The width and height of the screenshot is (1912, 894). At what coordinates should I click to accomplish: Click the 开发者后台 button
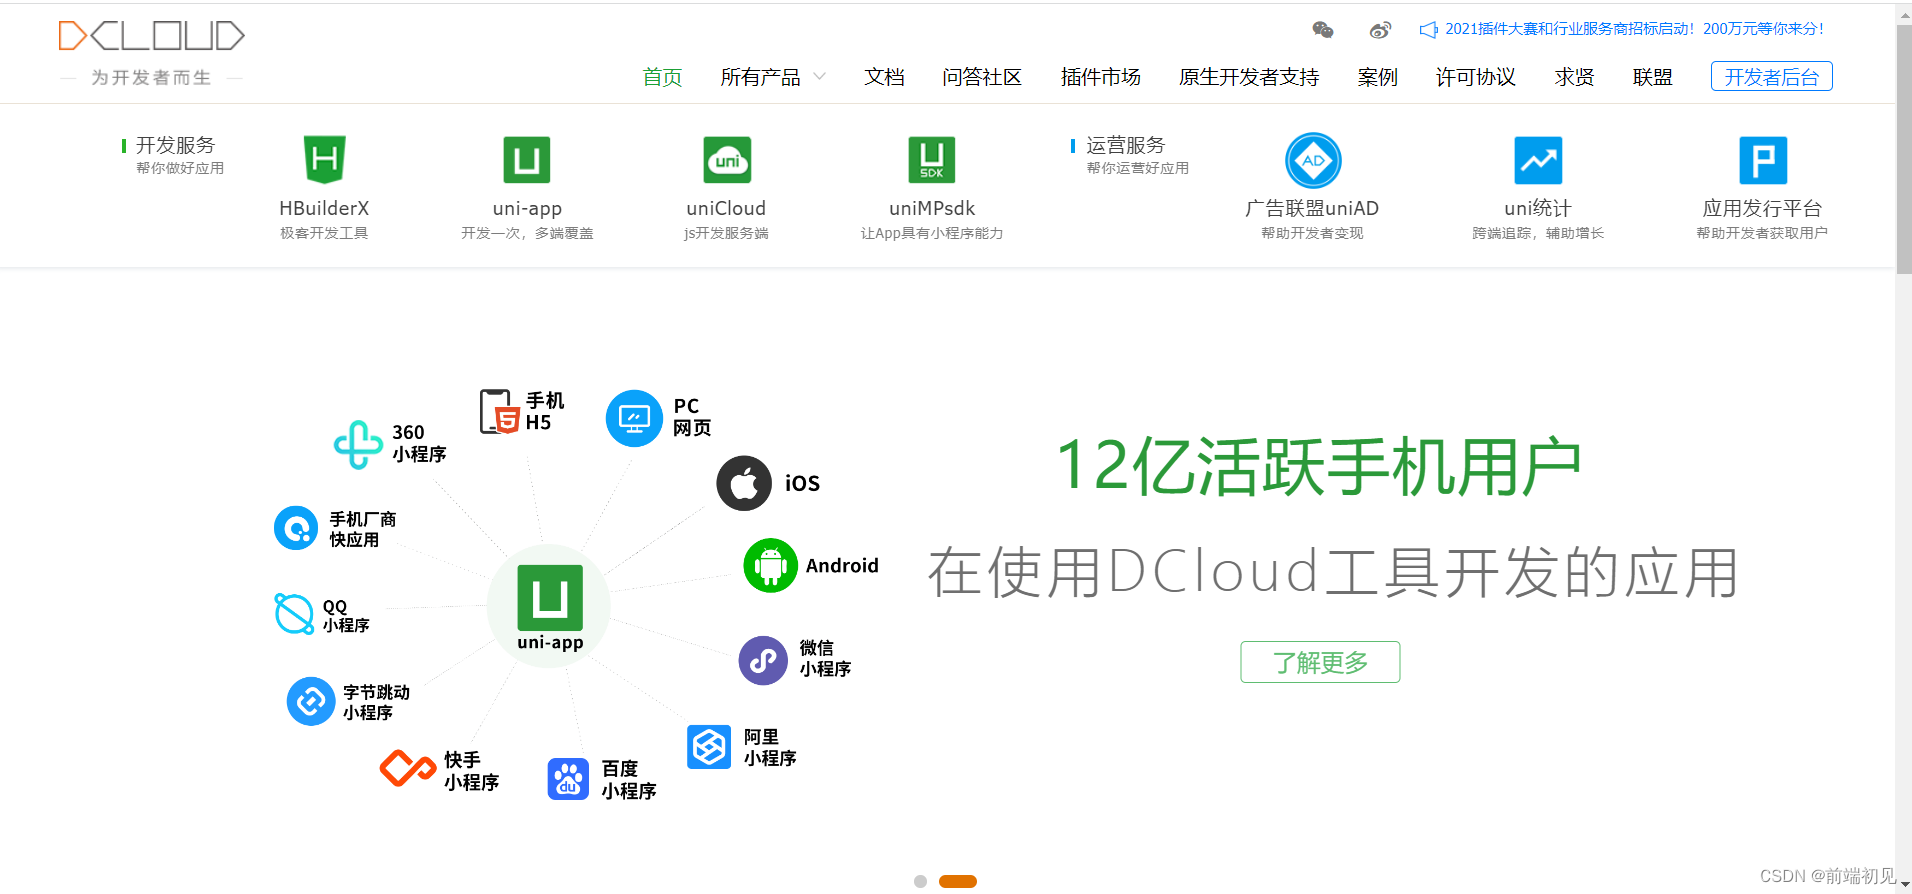pos(1772,76)
